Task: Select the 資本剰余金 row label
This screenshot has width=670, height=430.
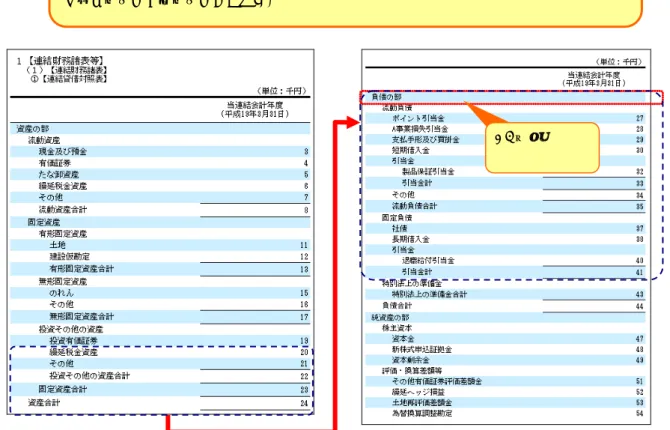Action: pyautogui.click(x=411, y=360)
